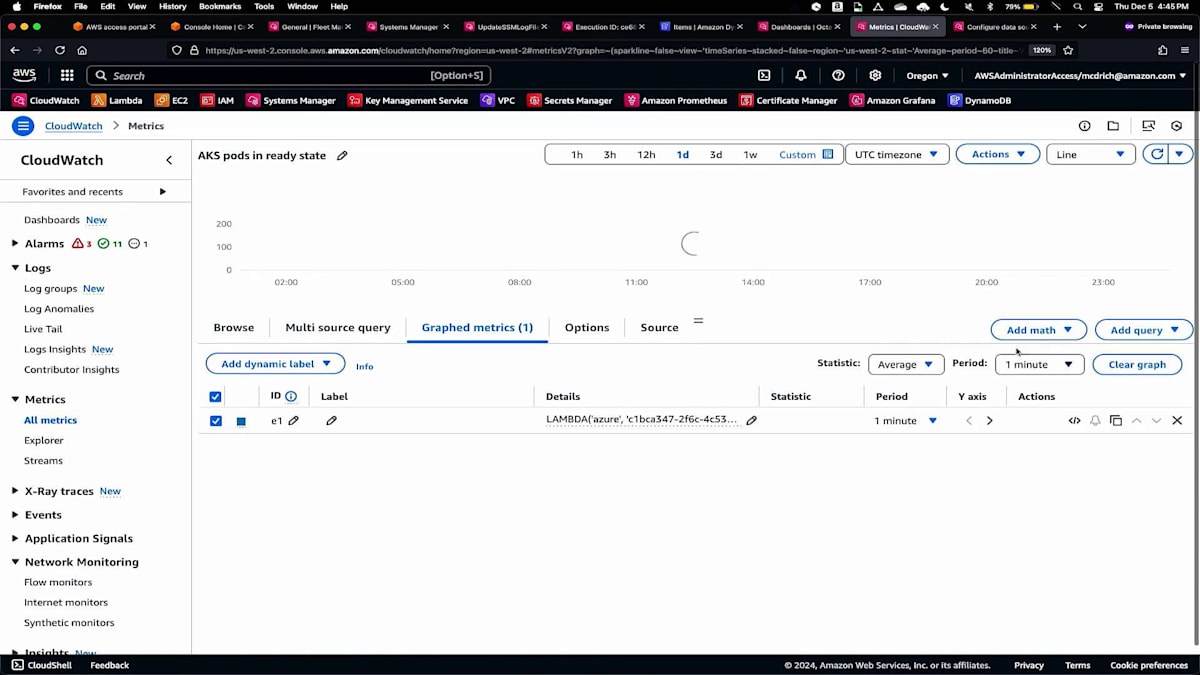Open the Add math dropdown
Viewport: 1200px width, 675px height.
pyautogui.click(x=1039, y=330)
